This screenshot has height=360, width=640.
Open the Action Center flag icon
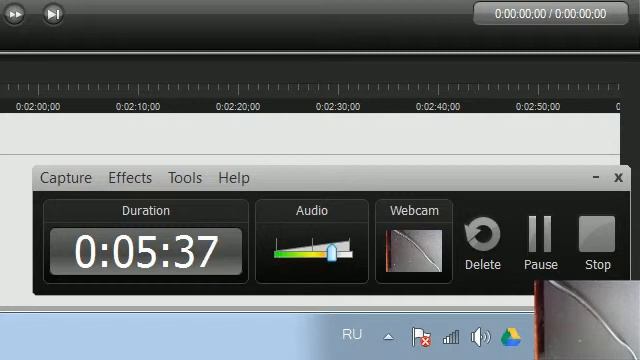click(x=421, y=337)
